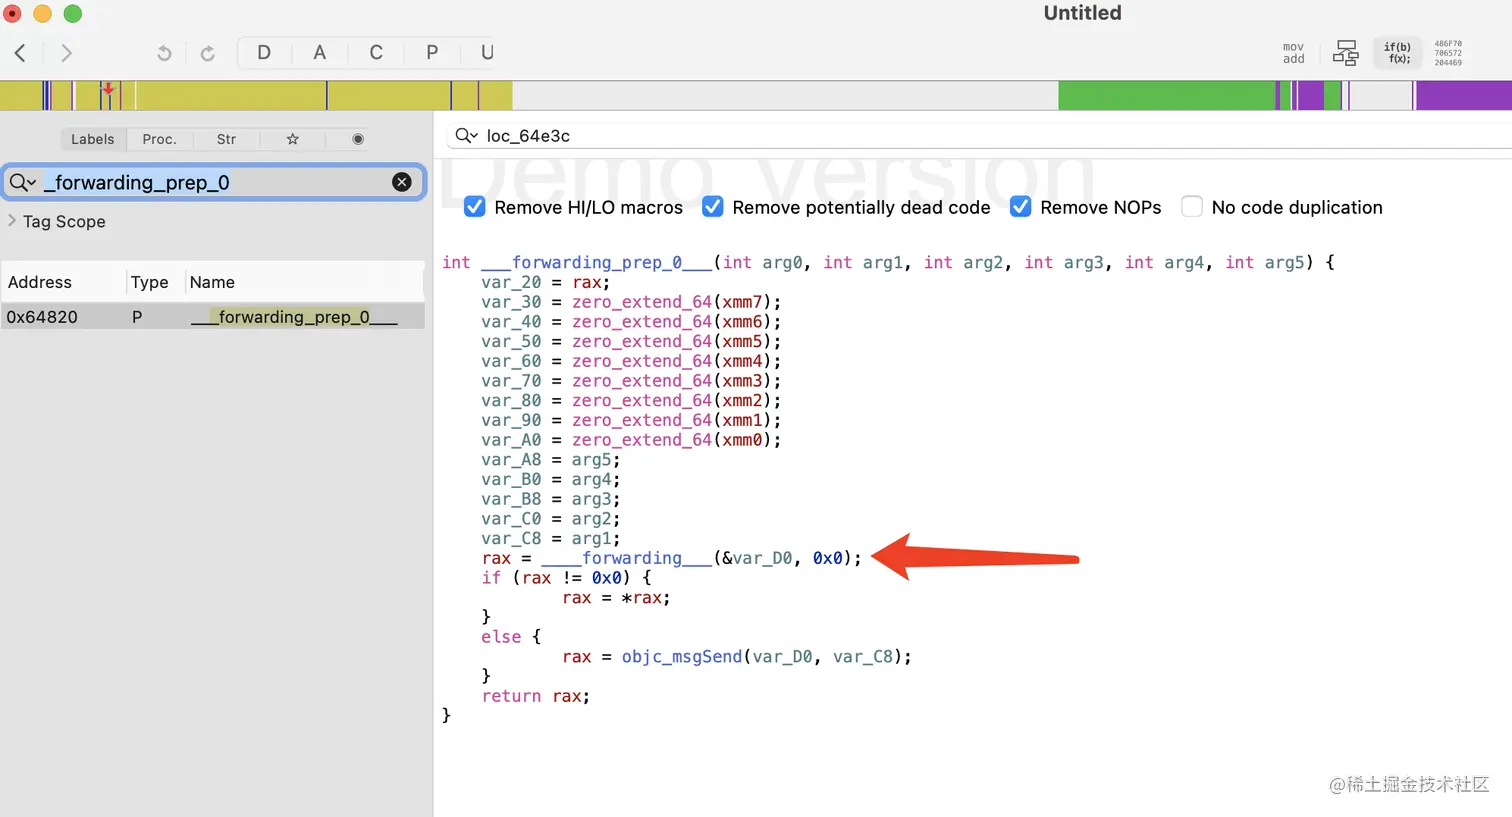Screen dimensions: 1512x817
Task: Set type to Code with C button
Action: tap(376, 53)
